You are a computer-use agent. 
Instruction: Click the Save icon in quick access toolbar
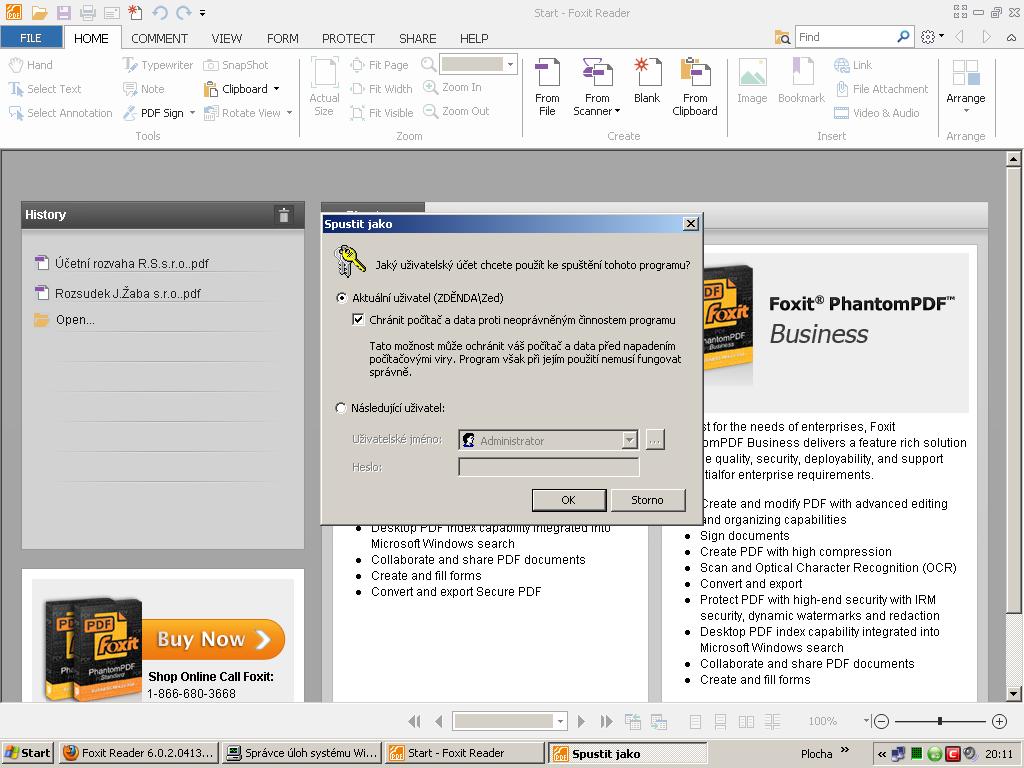point(63,12)
